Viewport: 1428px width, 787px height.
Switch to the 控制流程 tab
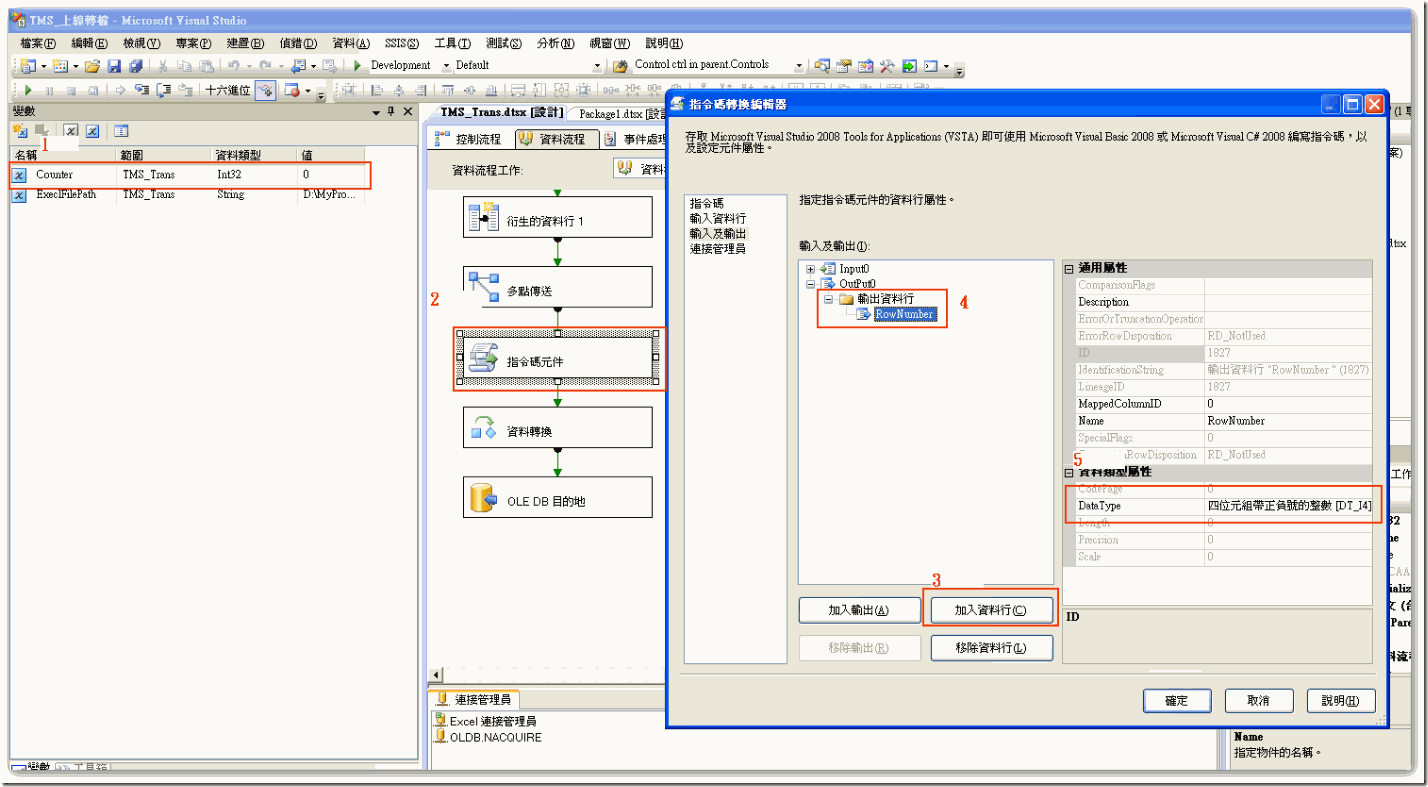click(468, 139)
